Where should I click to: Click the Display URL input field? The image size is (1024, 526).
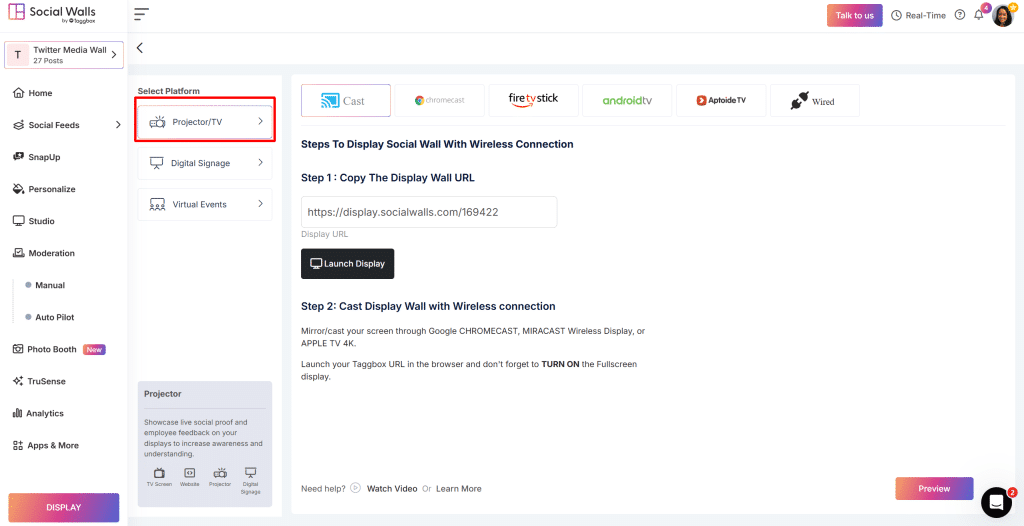pos(428,212)
